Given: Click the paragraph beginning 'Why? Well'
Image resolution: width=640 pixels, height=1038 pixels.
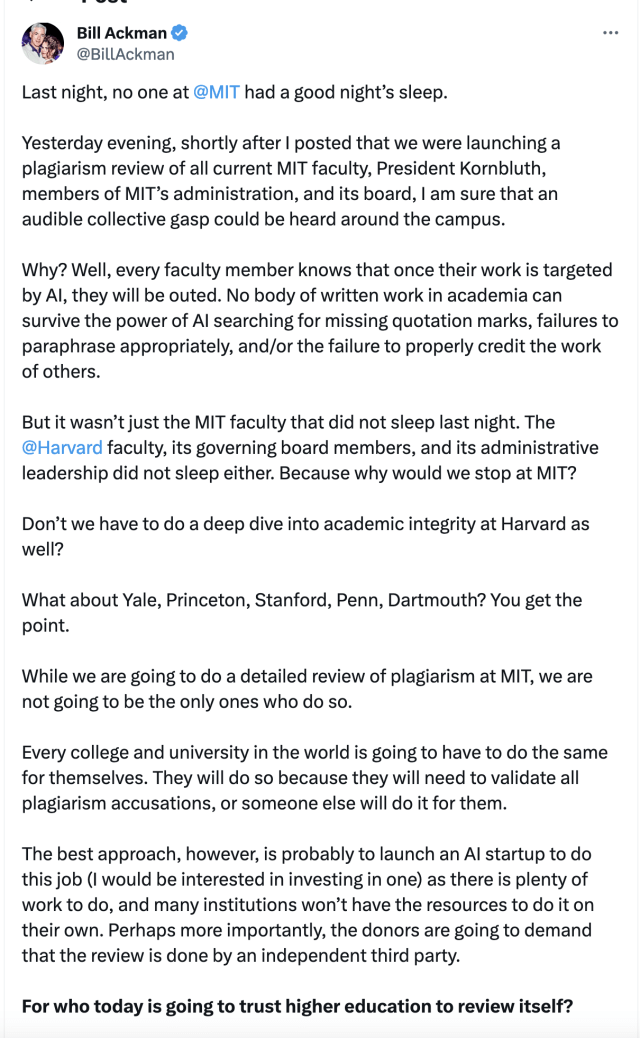Looking at the screenshot, I should [320, 320].
